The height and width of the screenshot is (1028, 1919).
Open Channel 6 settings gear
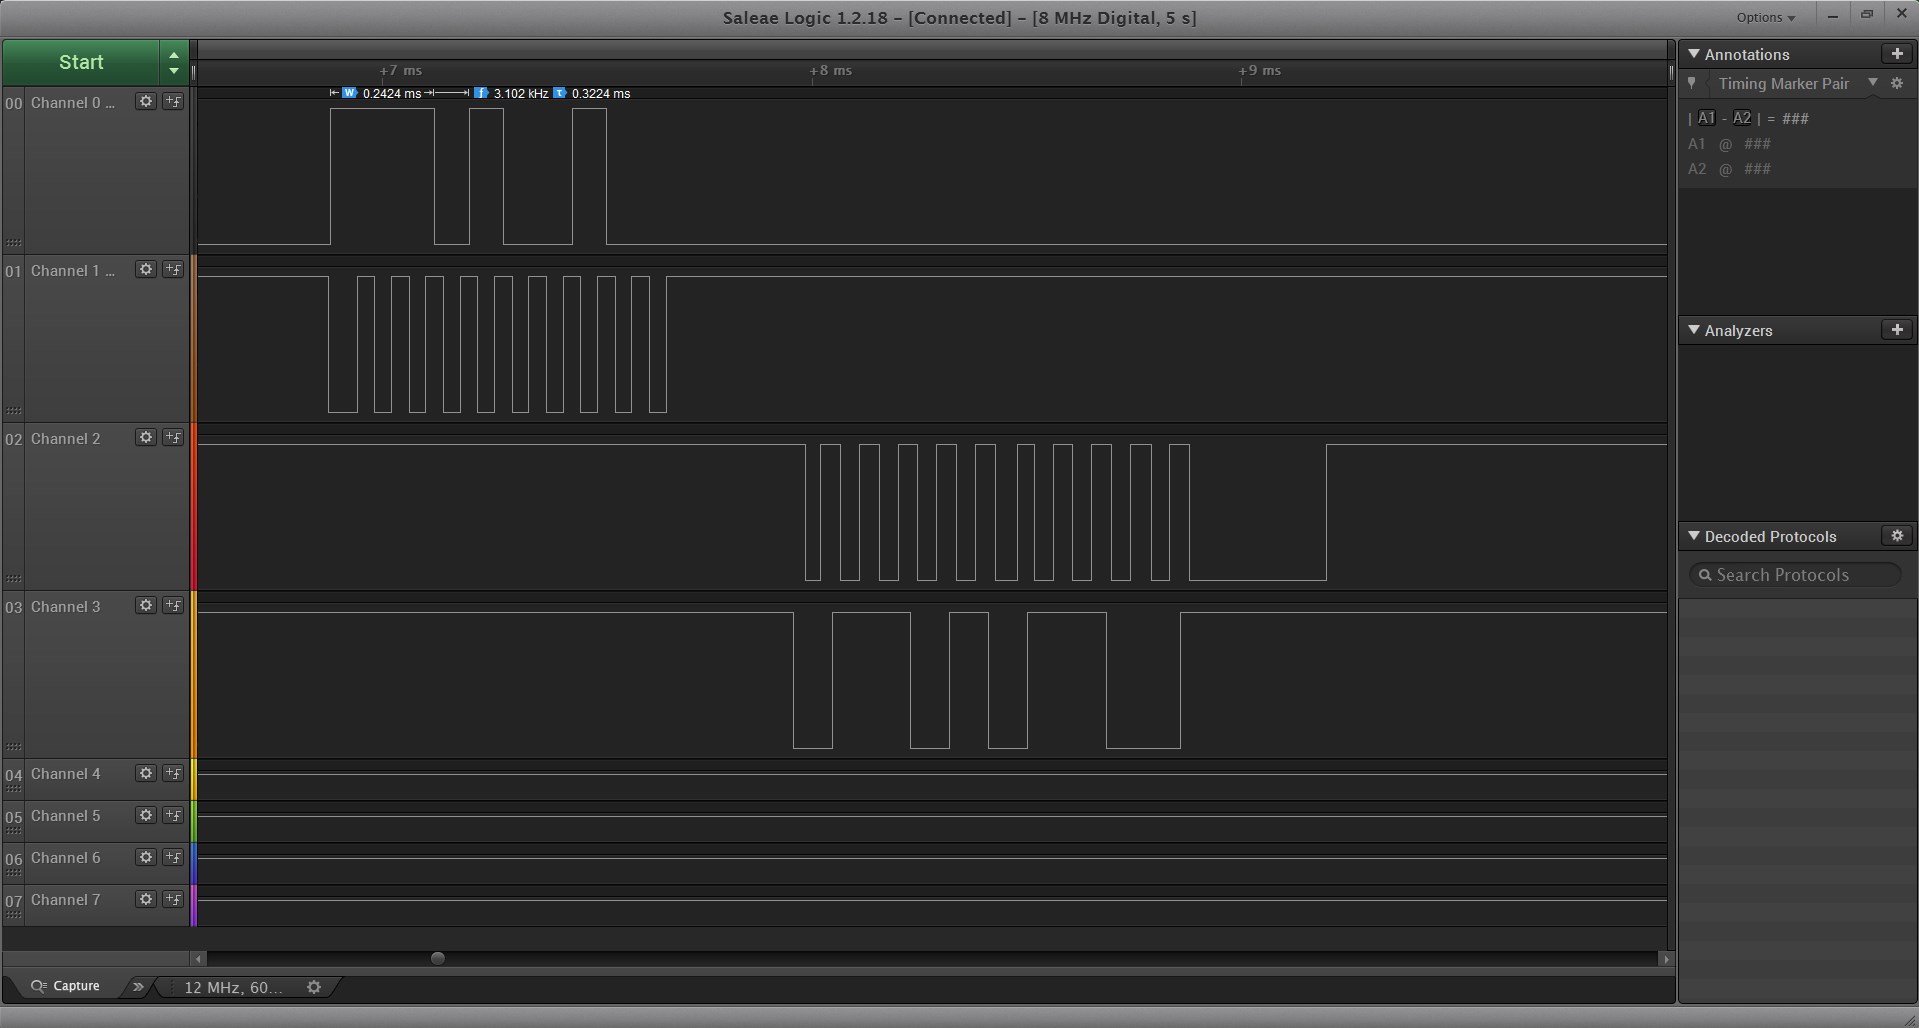pos(146,857)
